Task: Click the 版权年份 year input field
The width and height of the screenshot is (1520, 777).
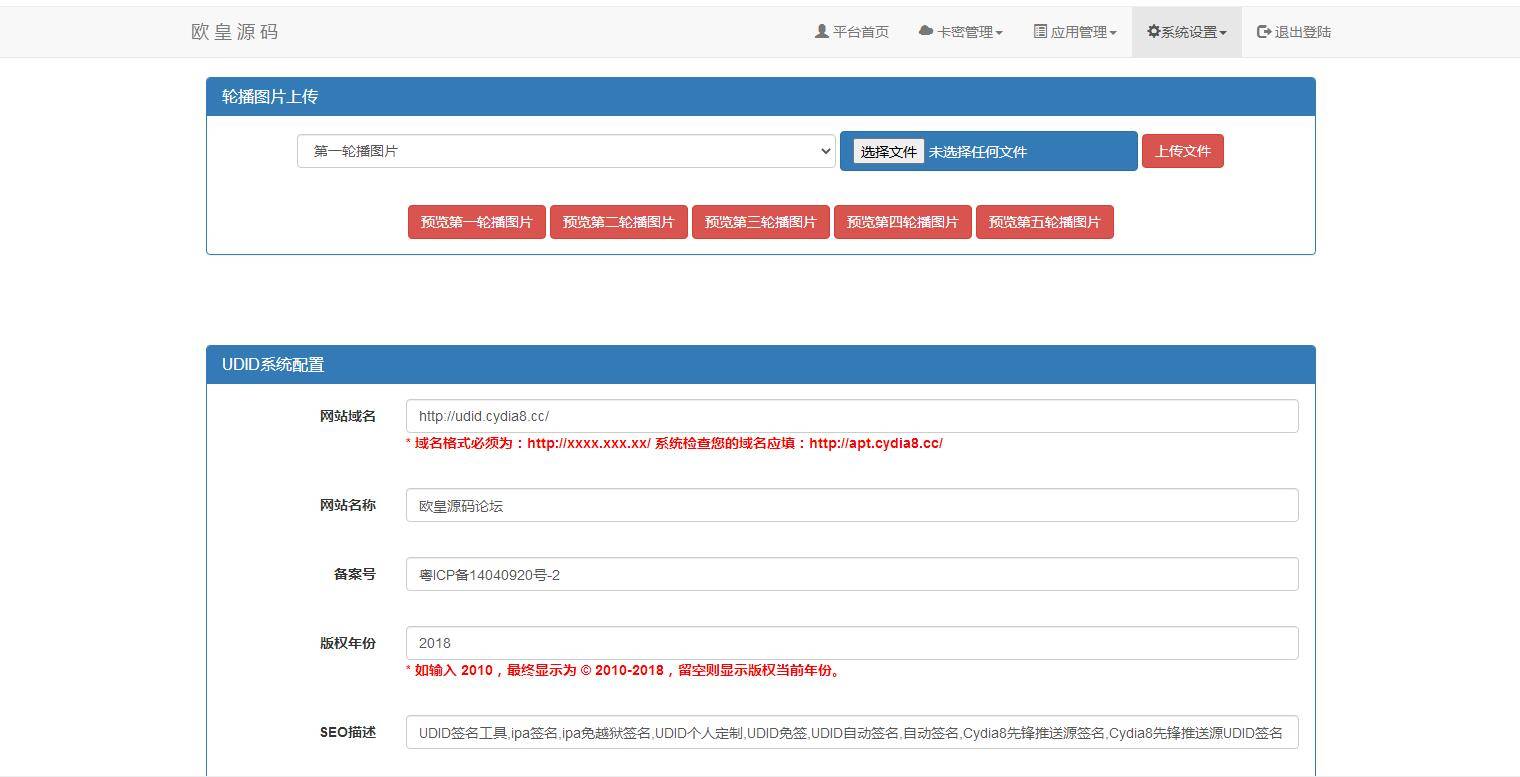Action: (850, 642)
